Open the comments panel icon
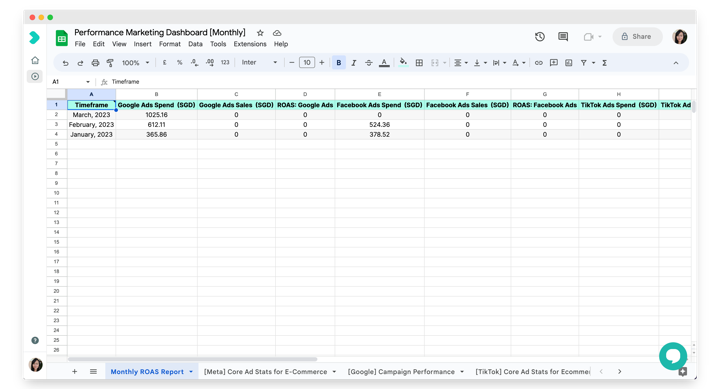720x389 pixels. click(x=563, y=37)
